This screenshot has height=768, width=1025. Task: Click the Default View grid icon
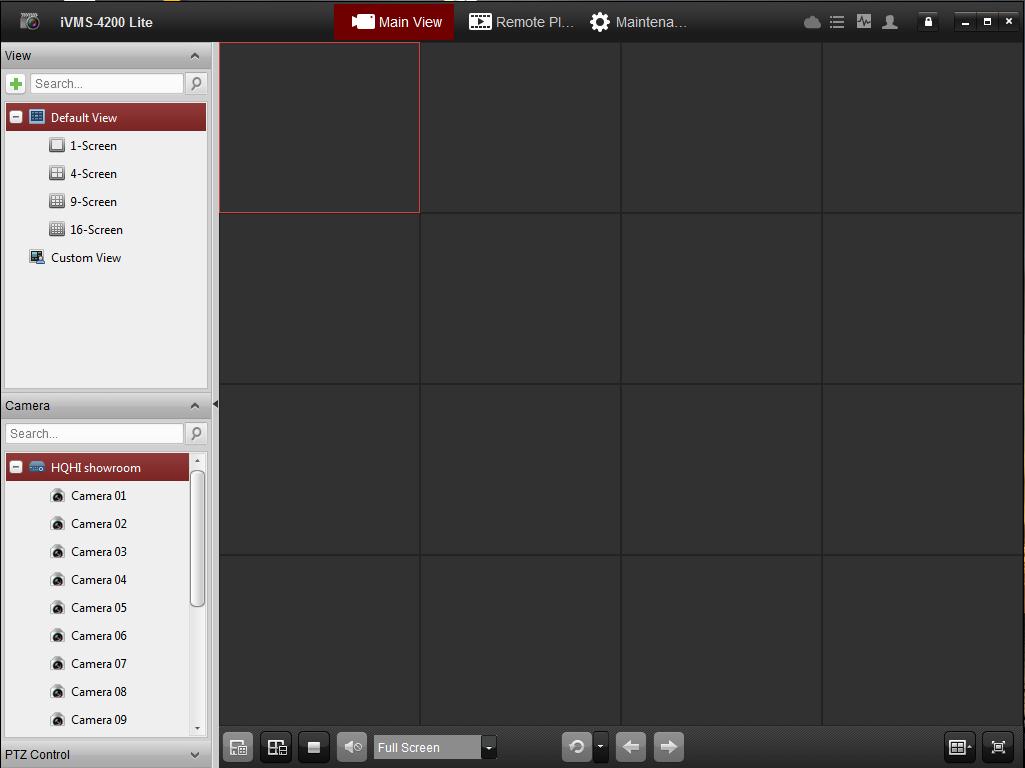coord(37,117)
